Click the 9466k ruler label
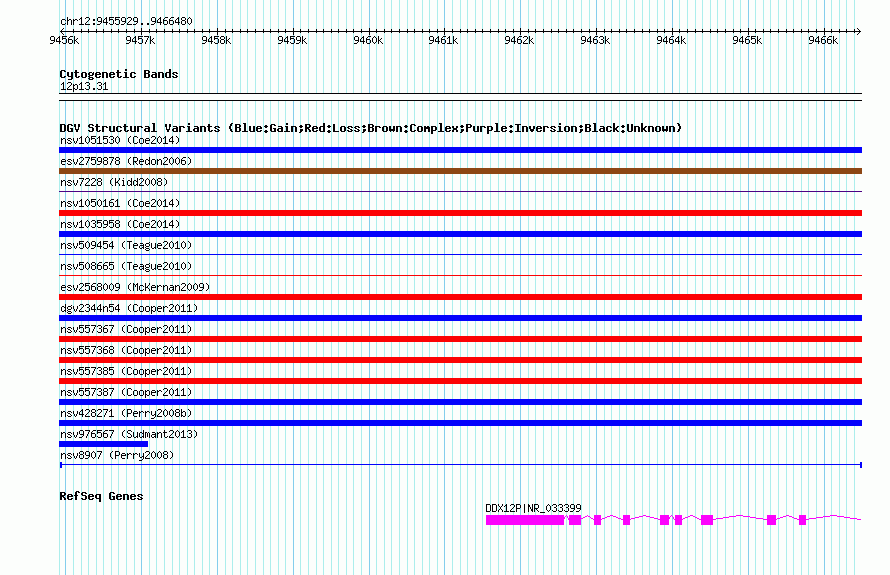The width and height of the screenshot is (890, 575). click(x=823, y=40)
